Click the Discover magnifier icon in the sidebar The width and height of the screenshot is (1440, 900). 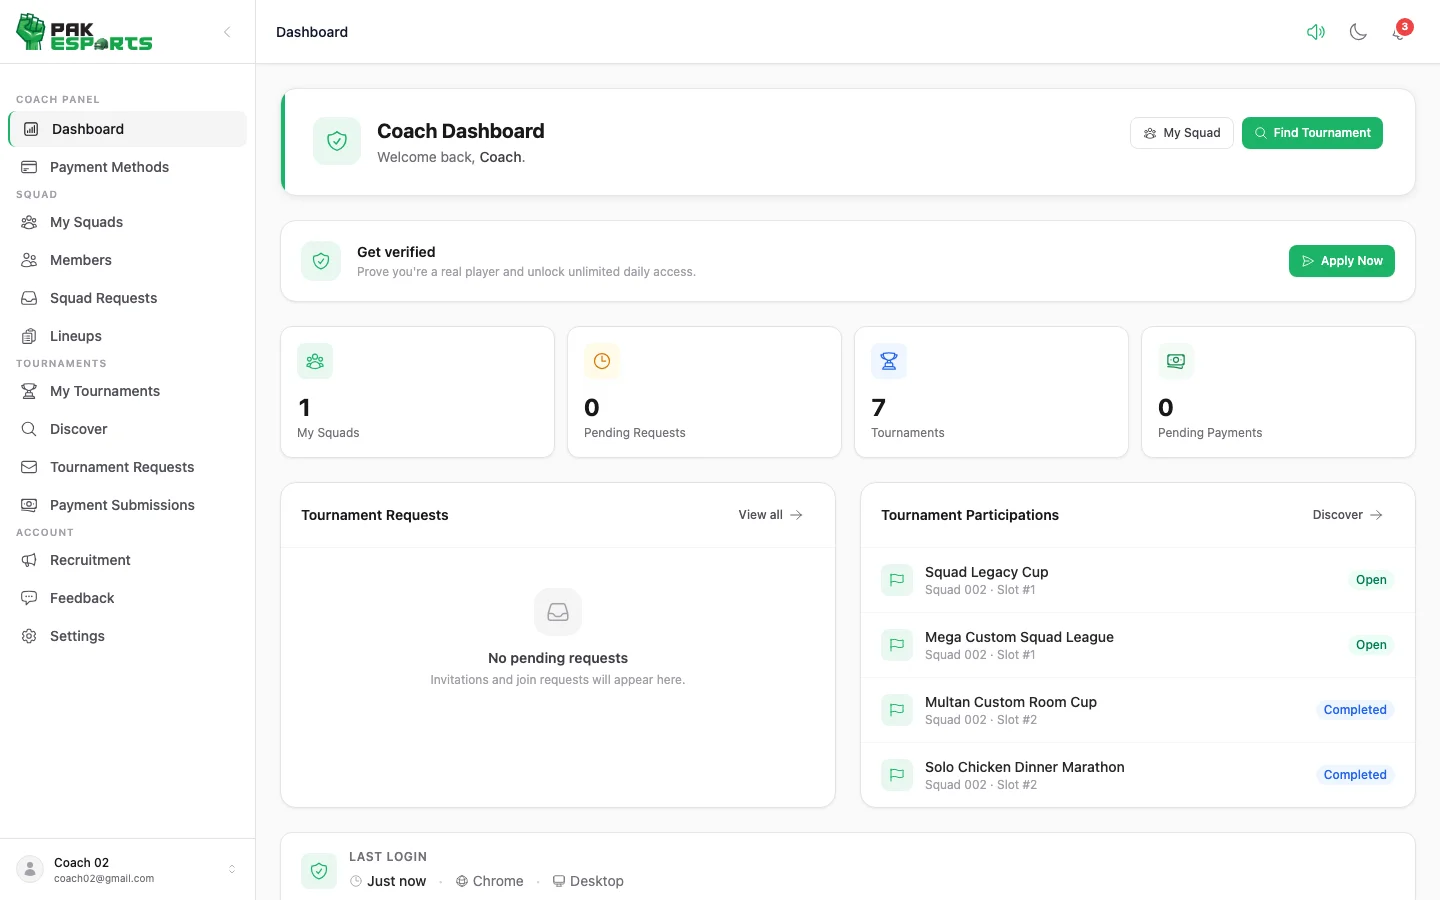[29, 429]
